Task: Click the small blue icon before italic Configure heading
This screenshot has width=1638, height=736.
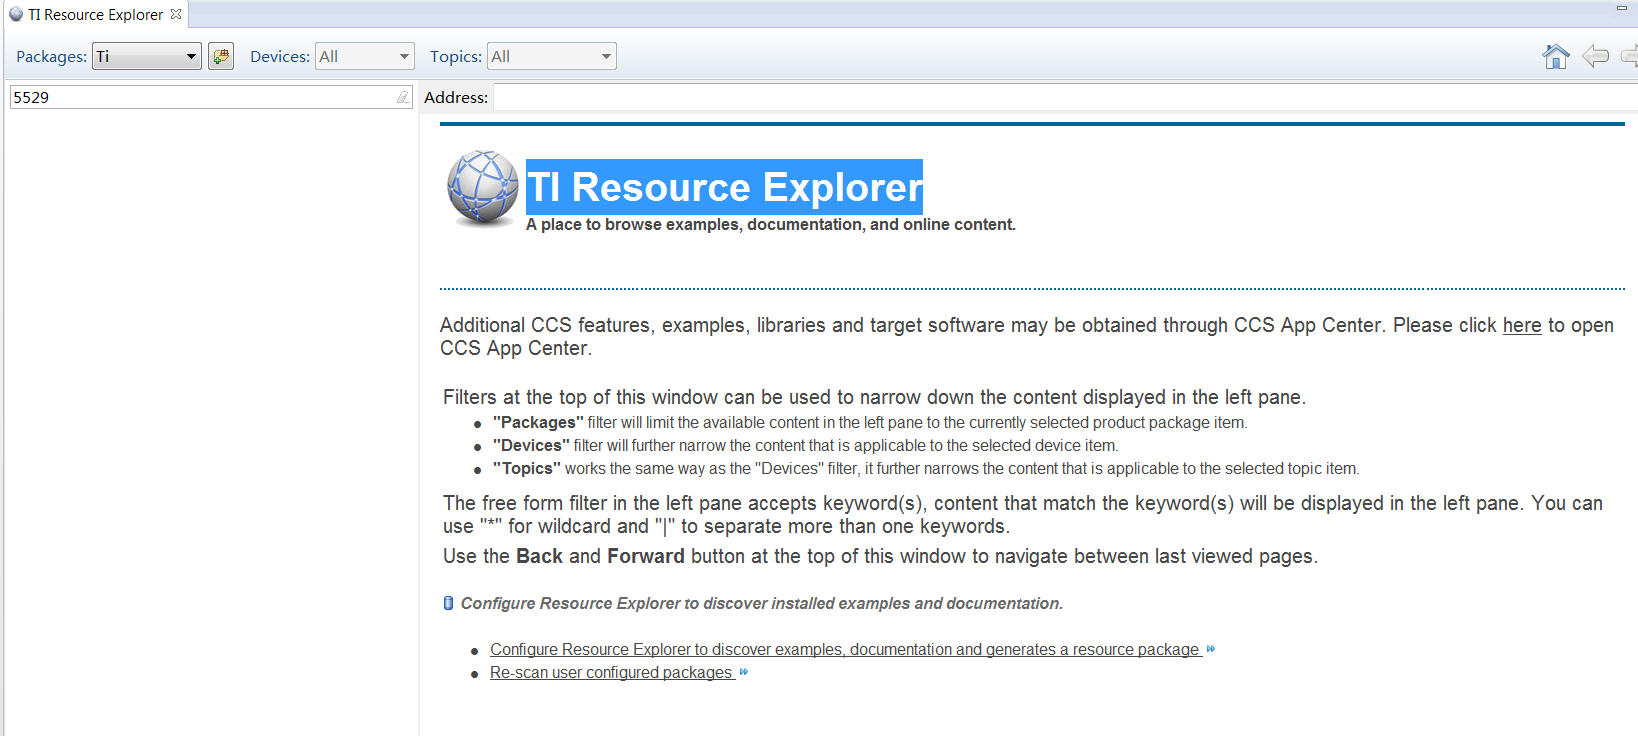Action: [x=448, y=603]
